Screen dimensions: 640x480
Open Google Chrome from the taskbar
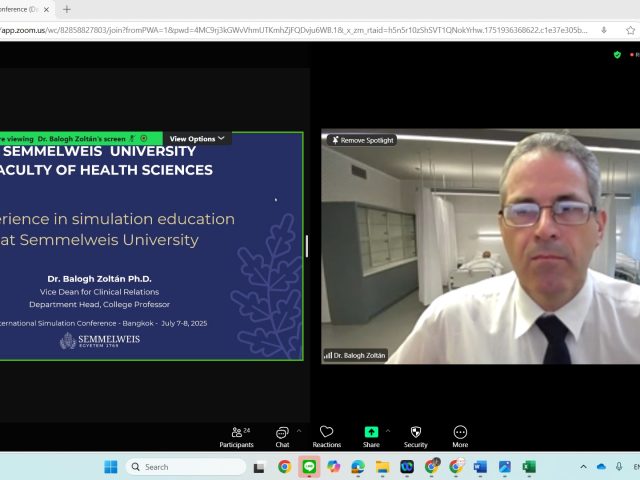pyautogui.click(x=284, y=467)
